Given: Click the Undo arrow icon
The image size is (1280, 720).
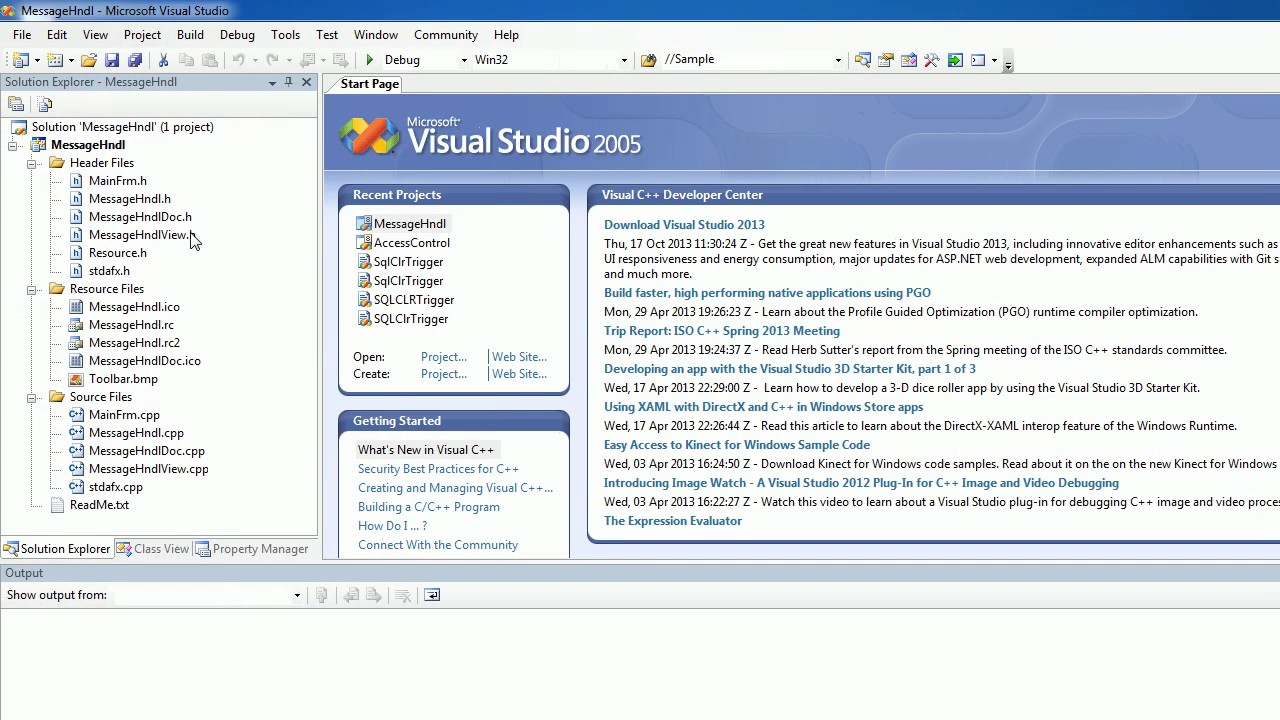Looking at the screenshot, I should tap(238, 60).
